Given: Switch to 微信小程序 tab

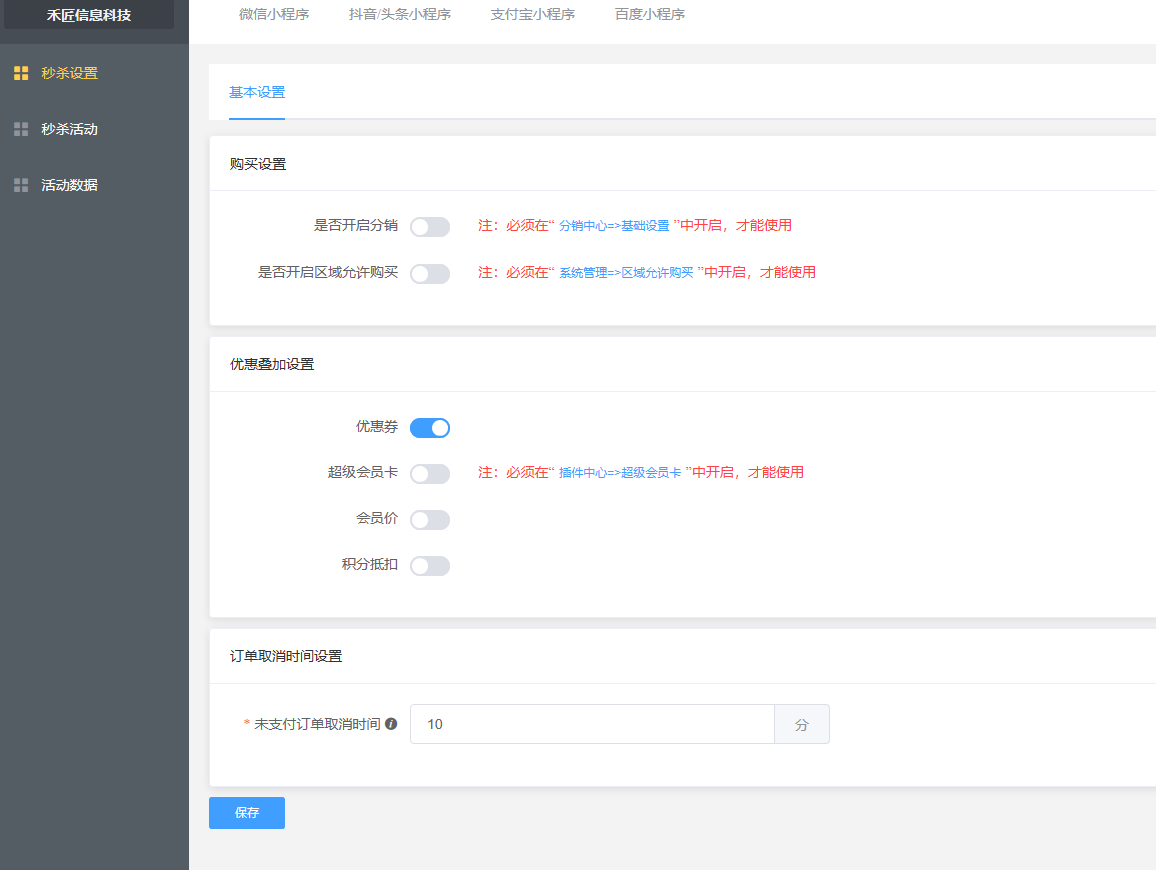Looking at the screenshot, I should click(274, 14).
